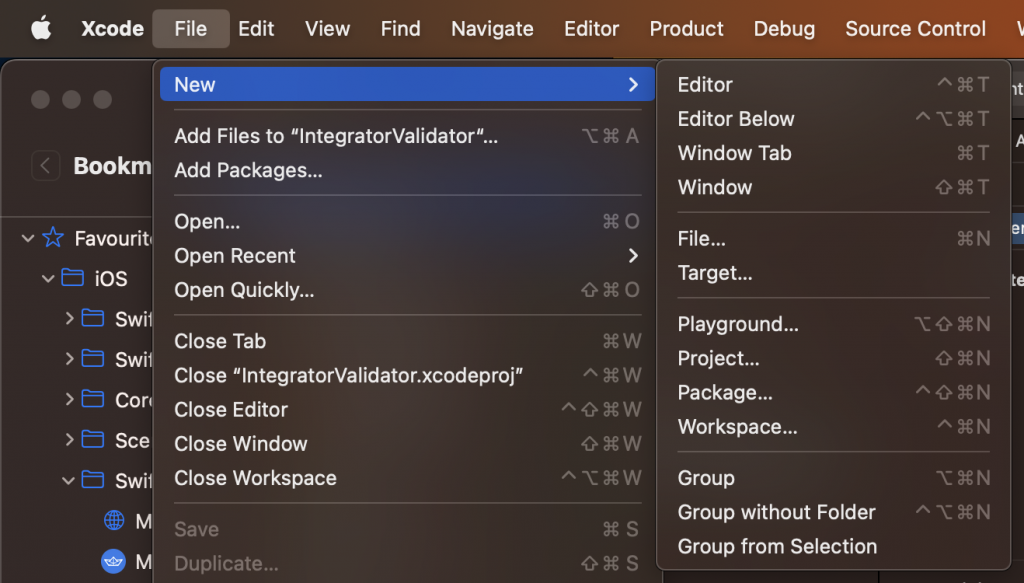Click the iOS folder icon
Viewport: 1024px width, 583px height.
(72, 277)
